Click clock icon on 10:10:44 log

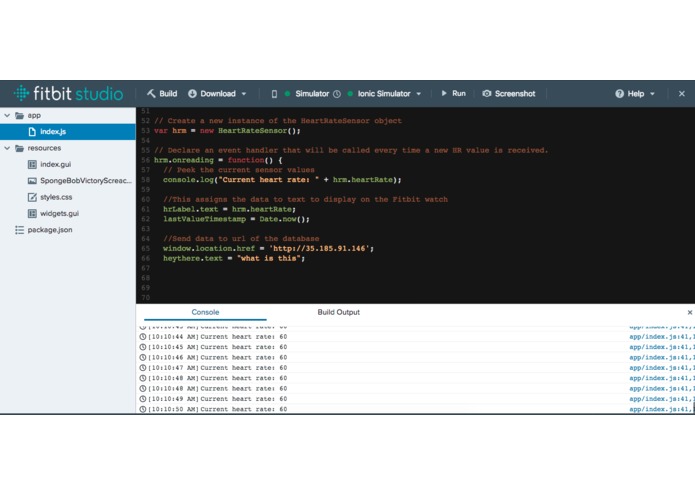click(x=143, y=337)
